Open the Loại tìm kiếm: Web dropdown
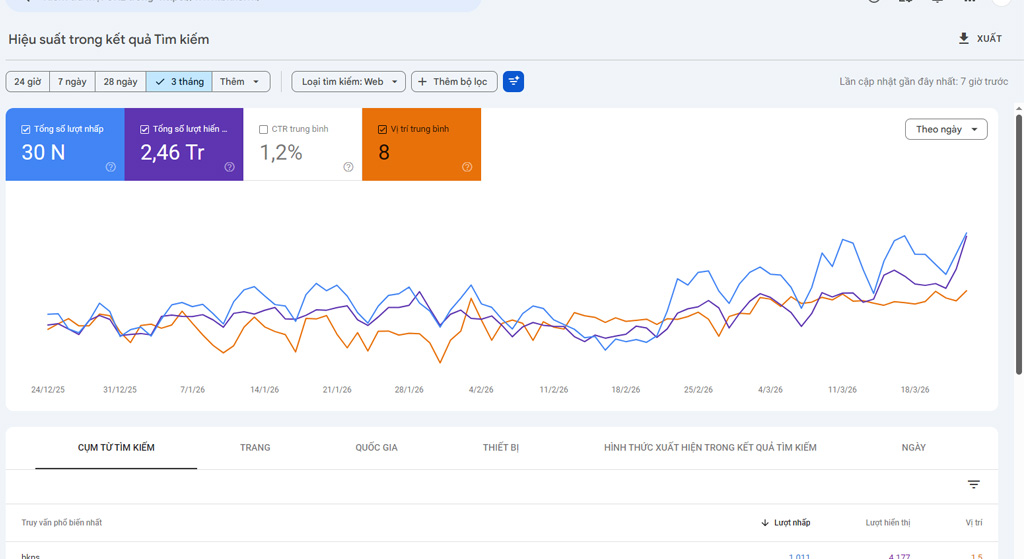This screenshot has width=1024, height=559. tap(348, 82)
